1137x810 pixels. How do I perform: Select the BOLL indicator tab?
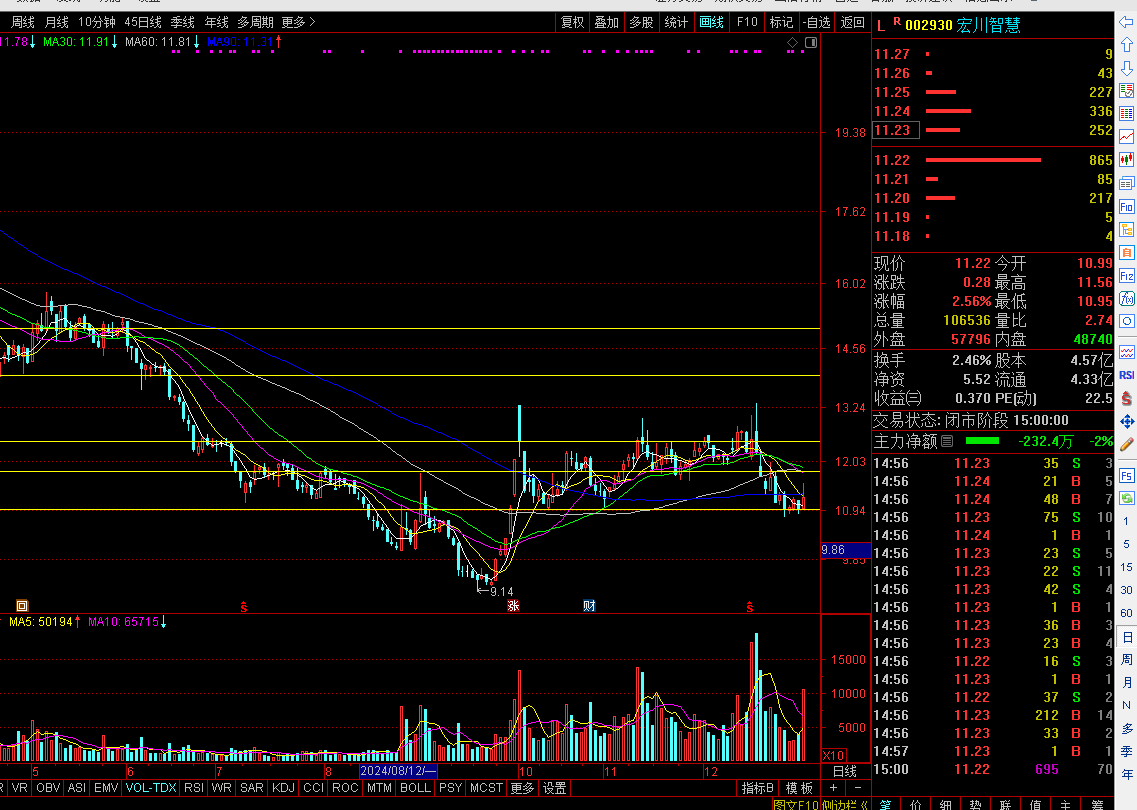(x=414, y=788)
